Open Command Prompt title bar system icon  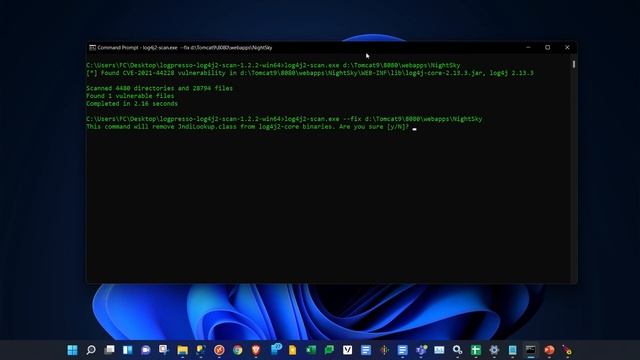pyautogui.click(x=92, y=47)
